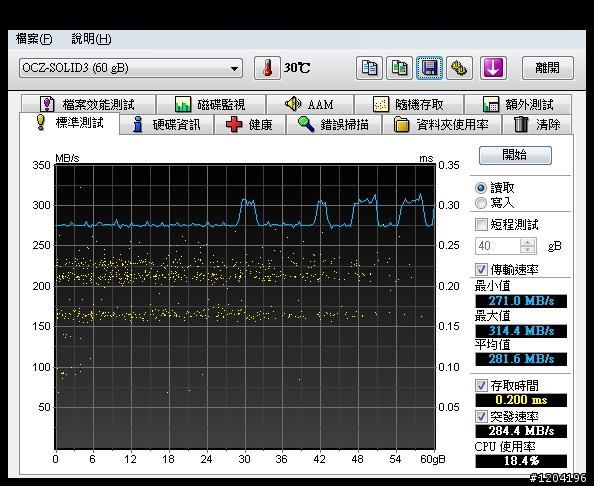
Task: Save screenshot floppy disk icon
Action: 429,68
